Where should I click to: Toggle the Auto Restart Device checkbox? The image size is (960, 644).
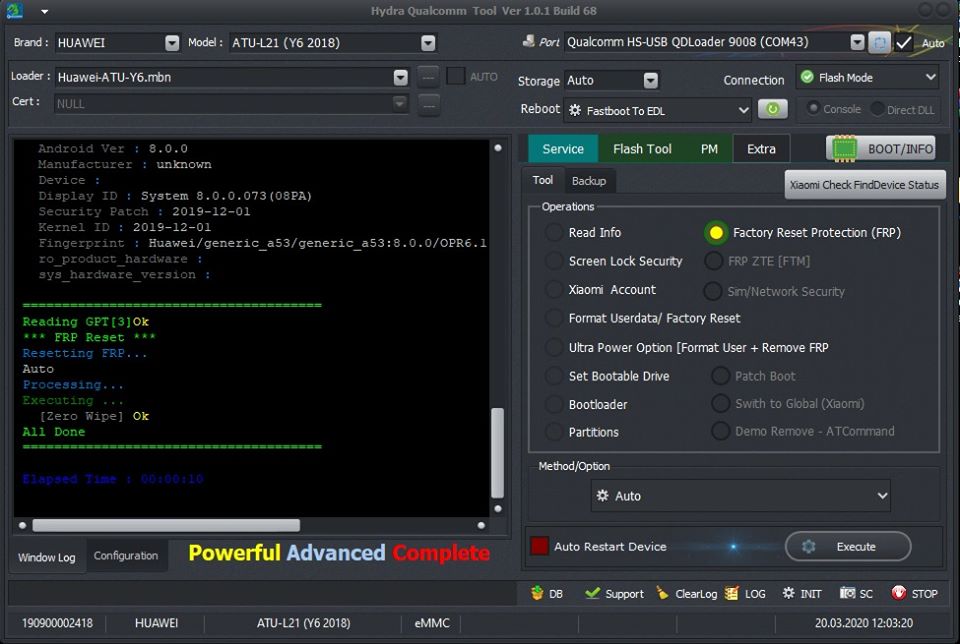click(x=539, y=546)
